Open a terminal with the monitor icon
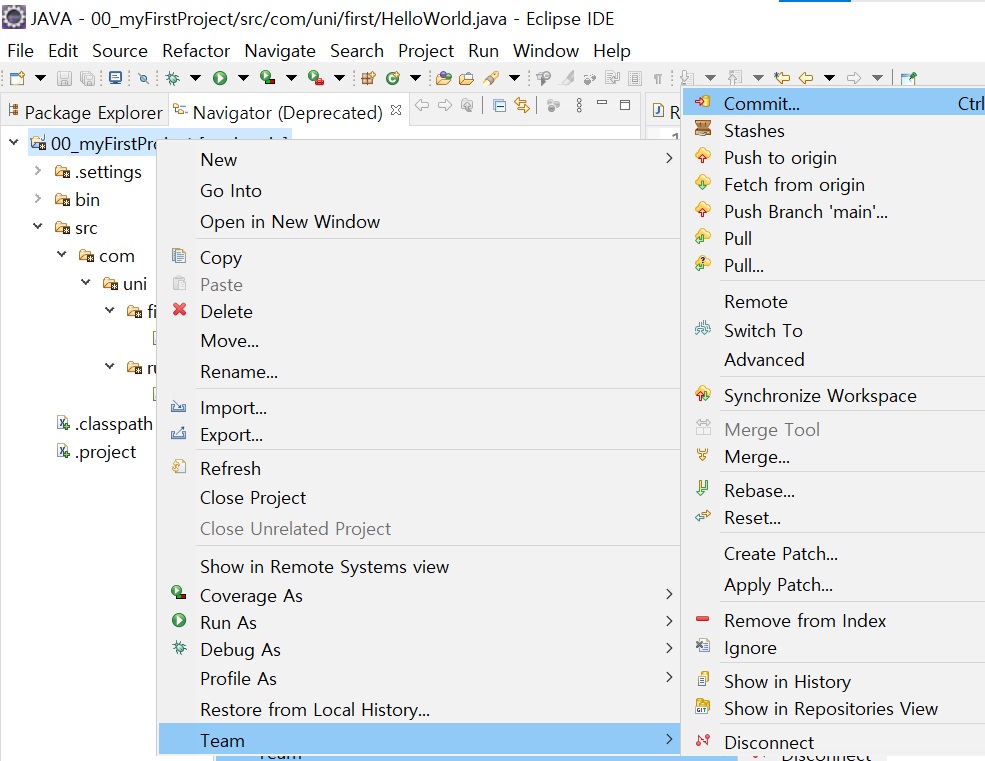985x761 pixels. (116, 78)
